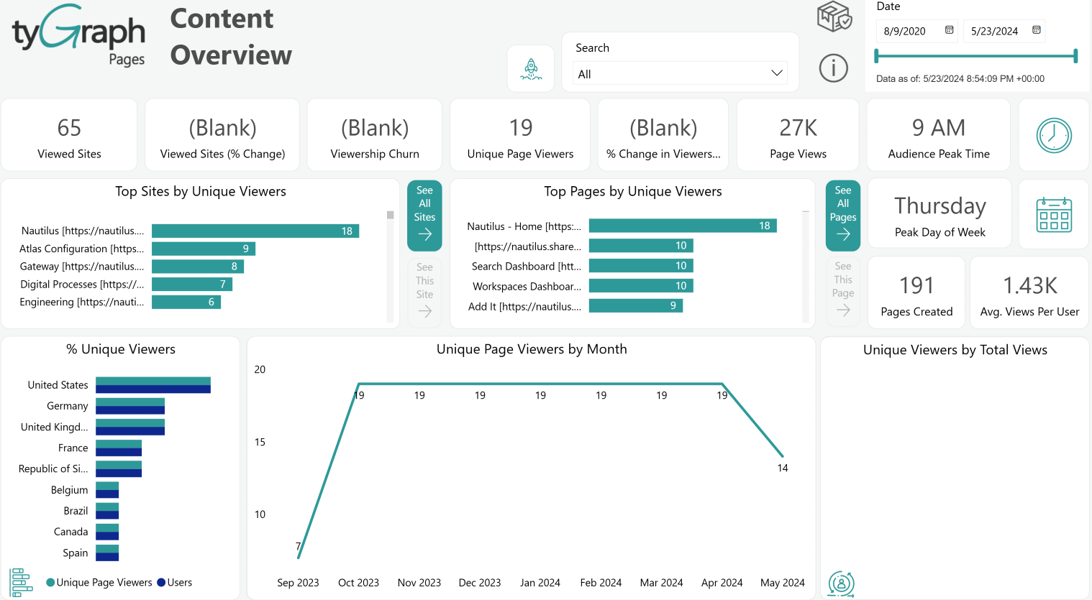Viewport: 1092px width, 600px height.
Task: Open the package box checkmark icon
Action: (x=834, y=17)
